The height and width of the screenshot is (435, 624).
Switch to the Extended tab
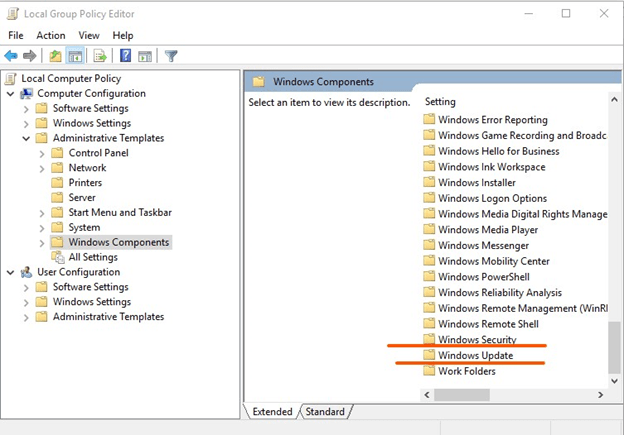pyautogui.click(x=272, y=412)
